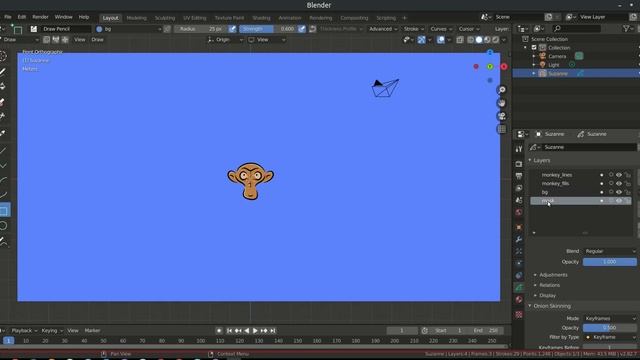The height and width of the screenshot is (360, 640).
Task: Click the Draw menu in viewport header
Action: coord(98,40)
